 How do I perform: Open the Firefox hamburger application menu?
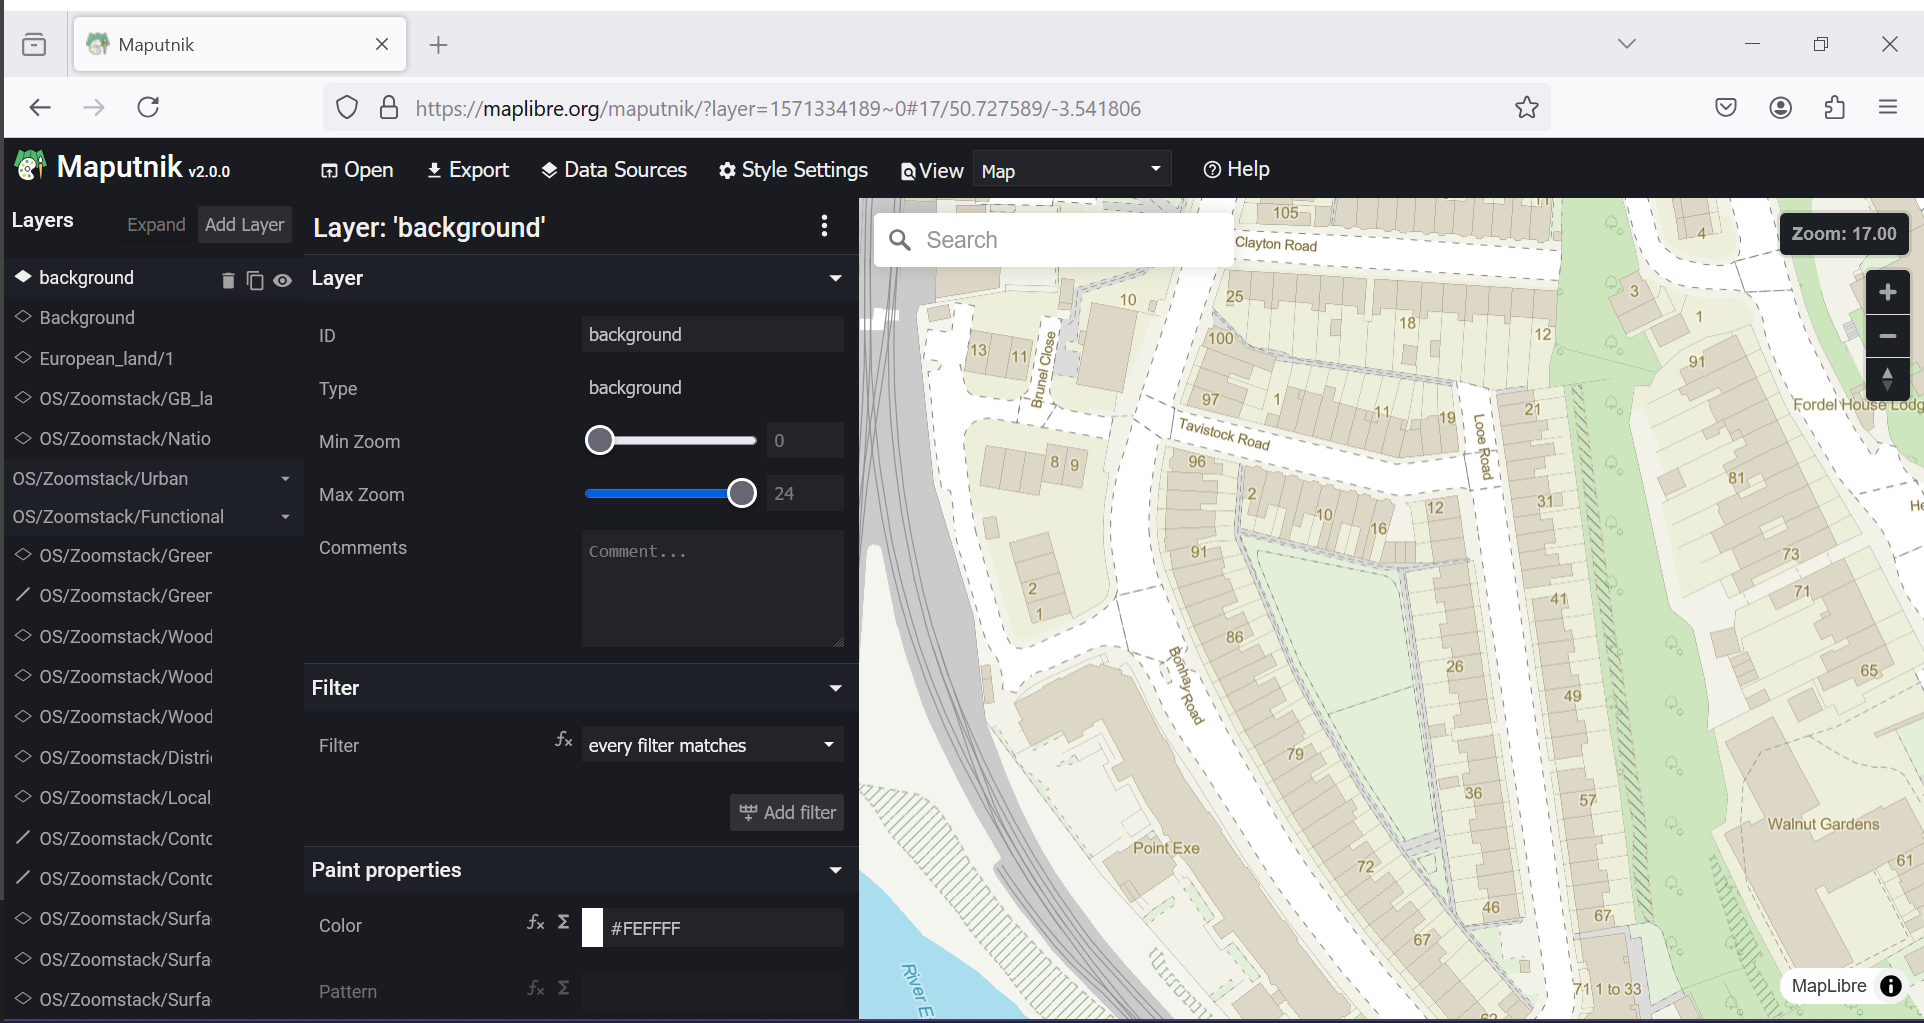(1888, 107)
